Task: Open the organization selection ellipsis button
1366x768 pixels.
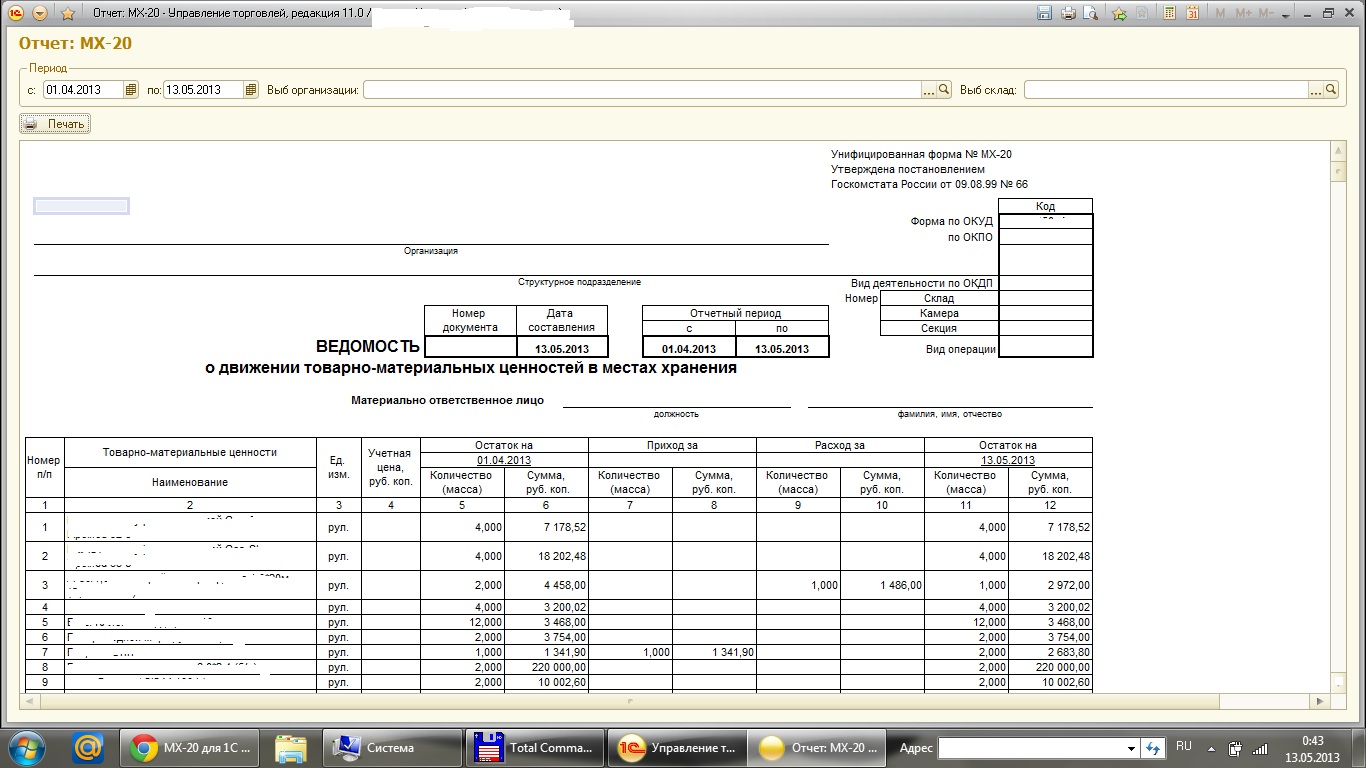Action: click(x=928, y=90)
